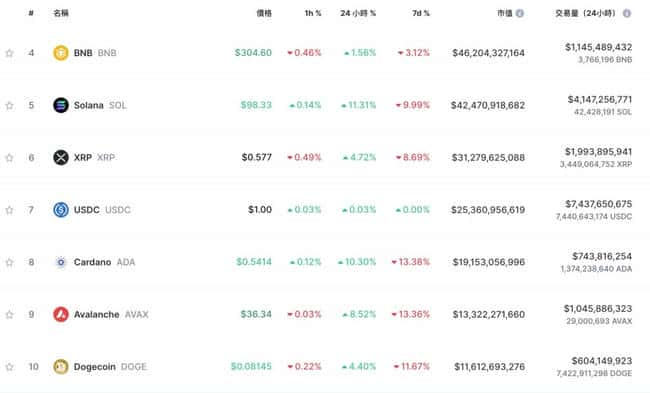Click the Dogecoin coin logo icon
This screenshot has height=393, width=650.
61,366
